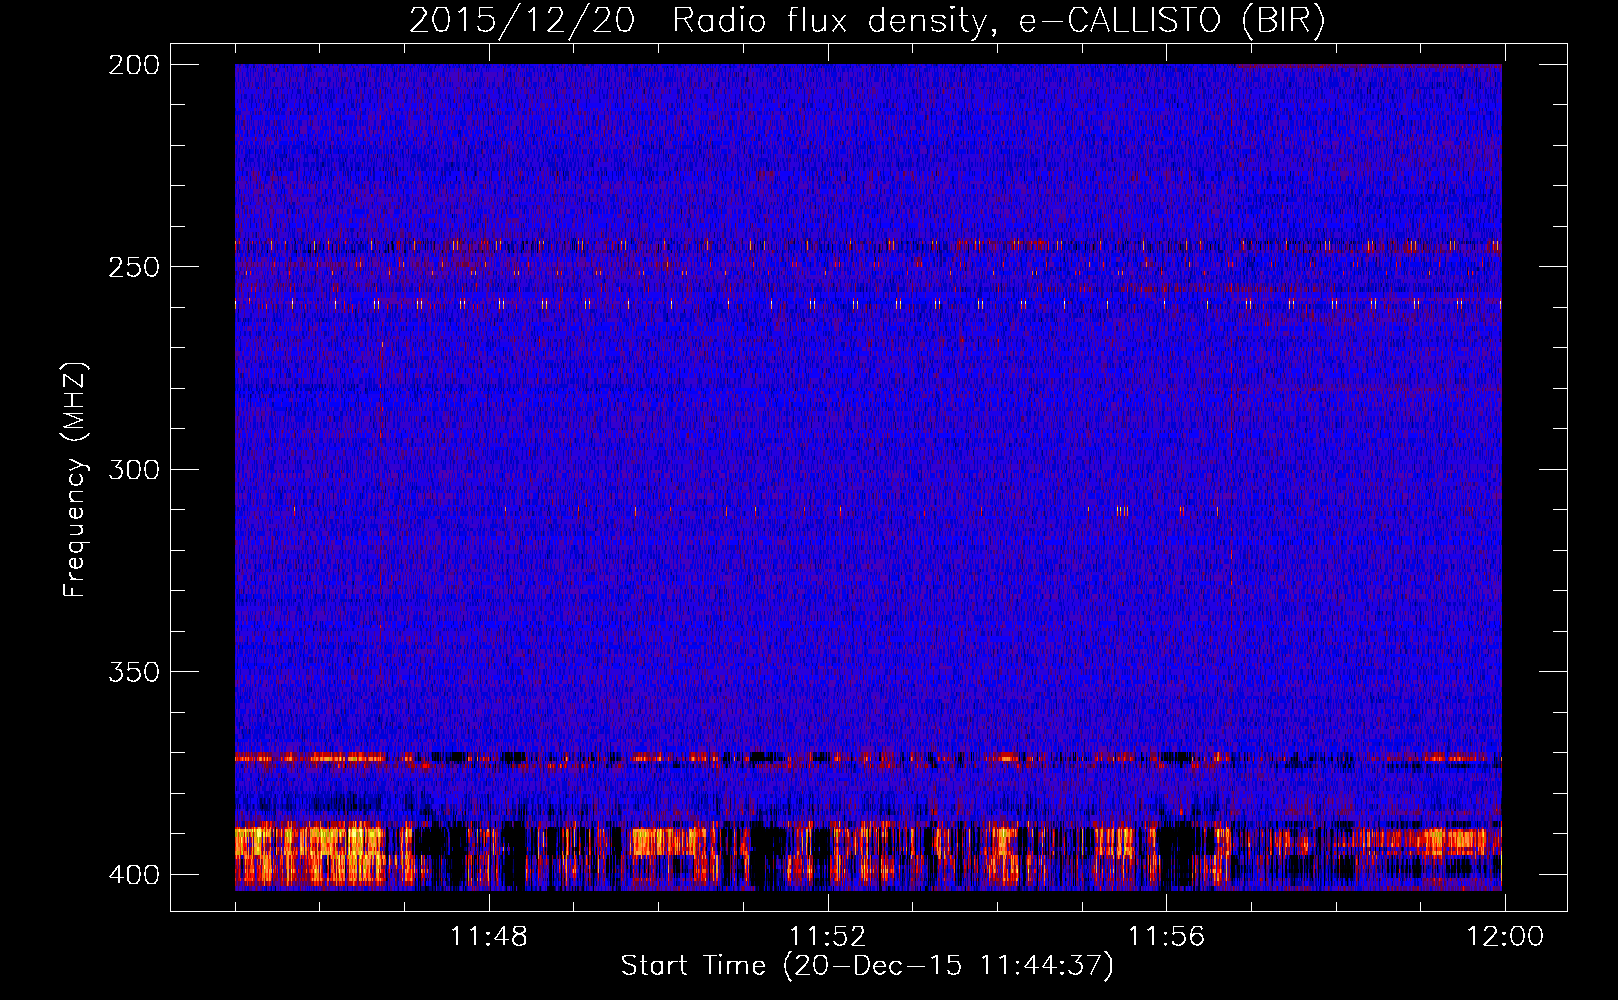Screen dimensions: 1618x1000
Task: Click the bright yellow burst near 400 MHz
Action: 310,855
